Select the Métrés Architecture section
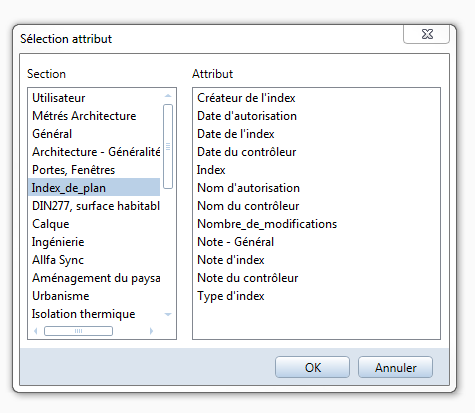Screen dimensions: 475x413 coord(84,116)
